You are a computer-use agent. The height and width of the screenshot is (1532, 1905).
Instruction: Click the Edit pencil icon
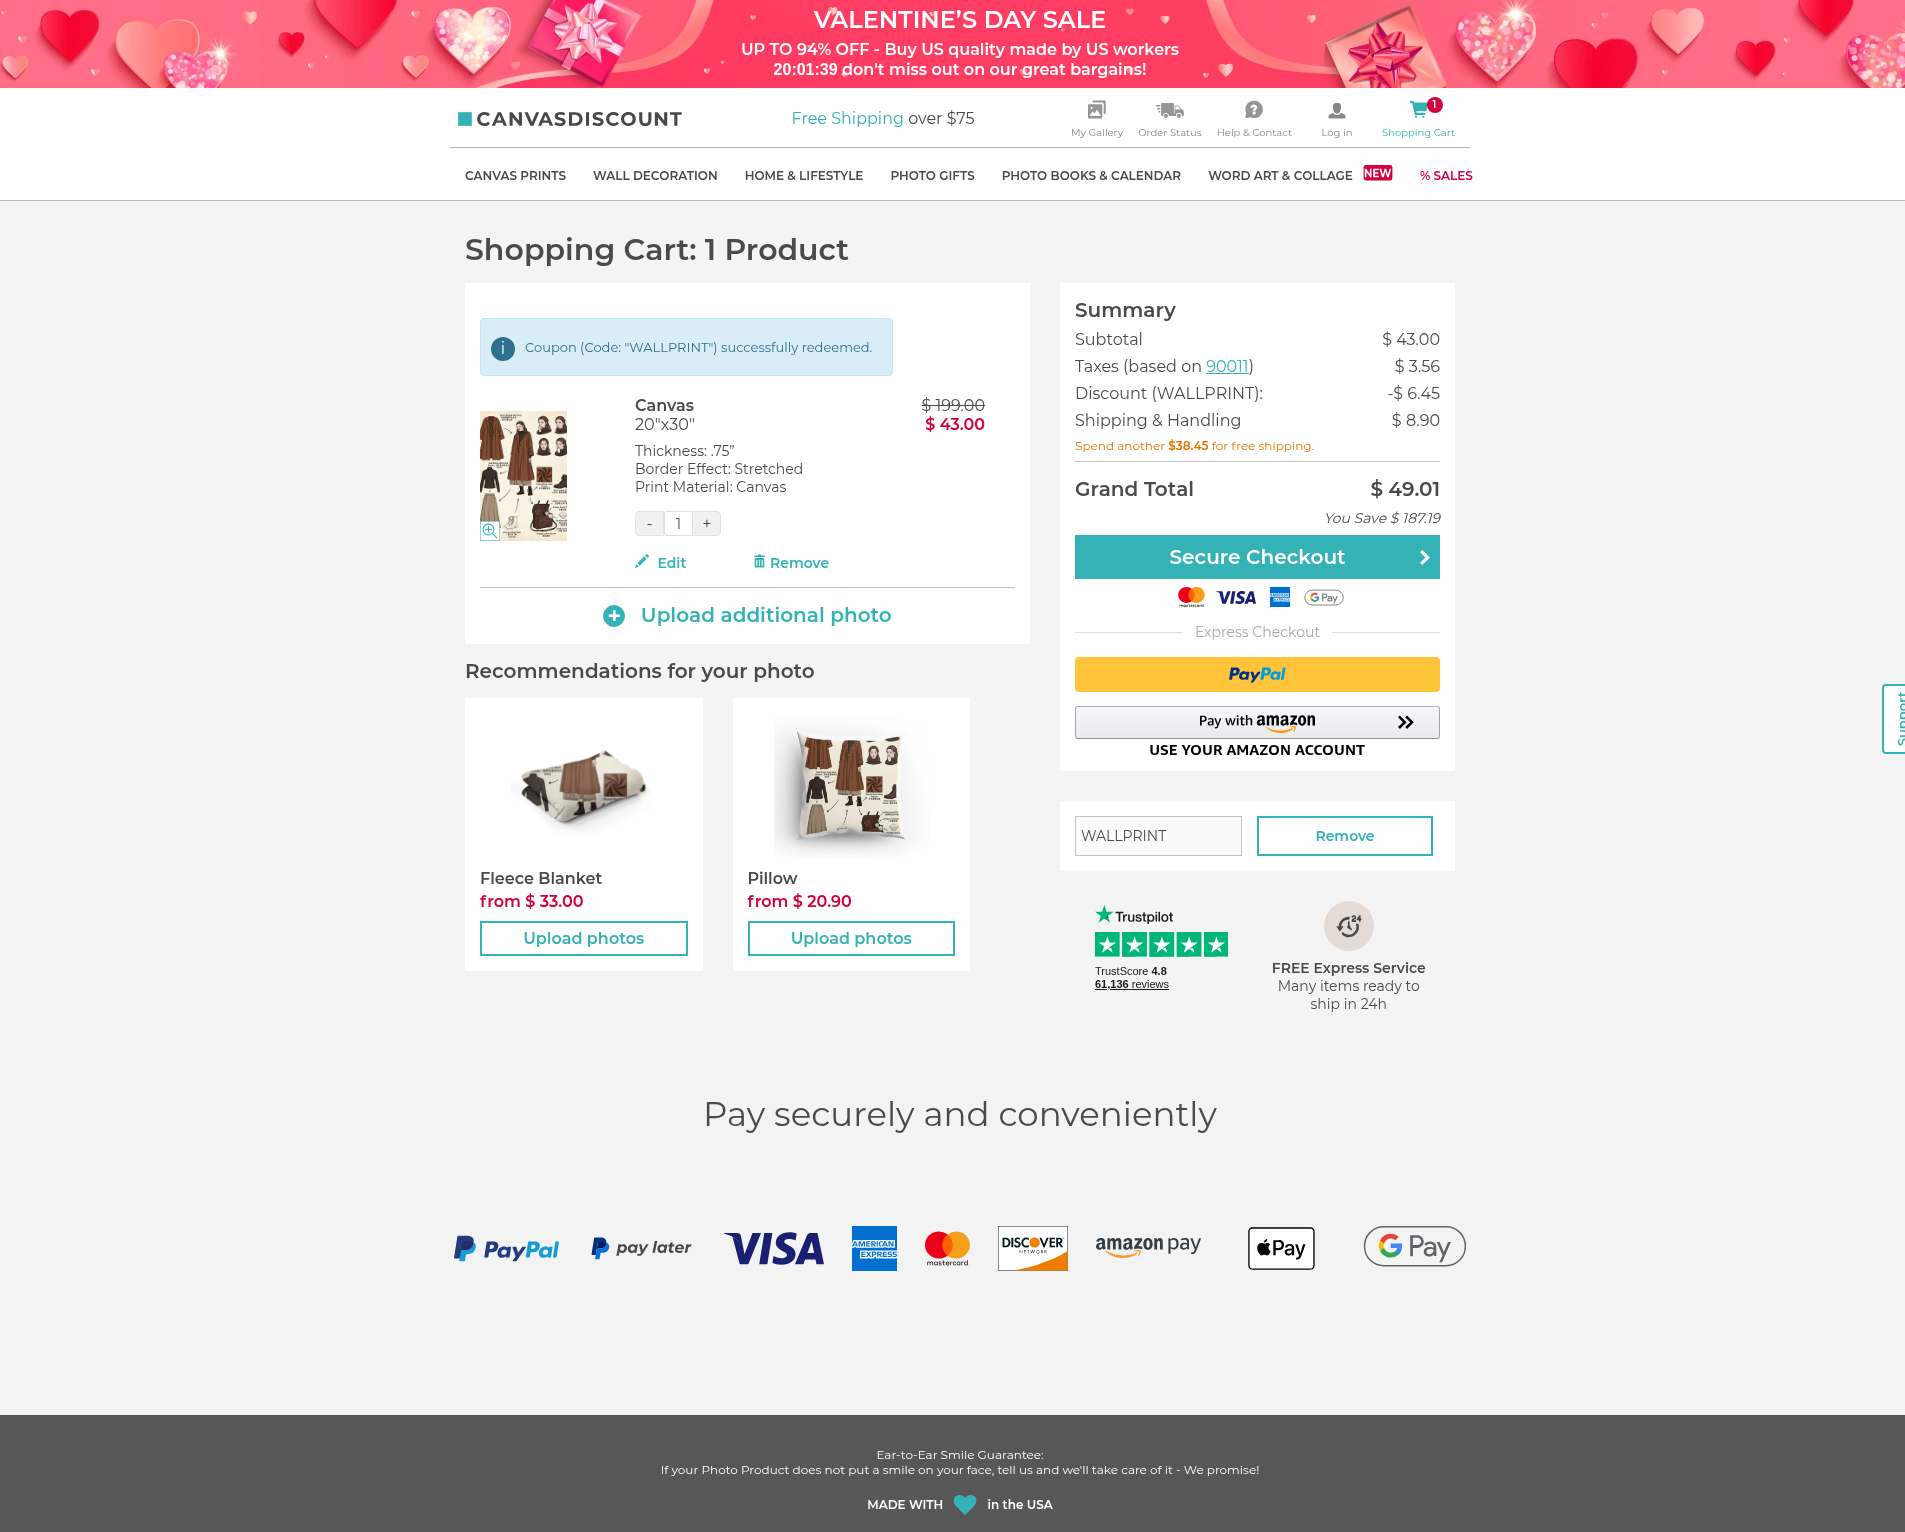(642, 562)
